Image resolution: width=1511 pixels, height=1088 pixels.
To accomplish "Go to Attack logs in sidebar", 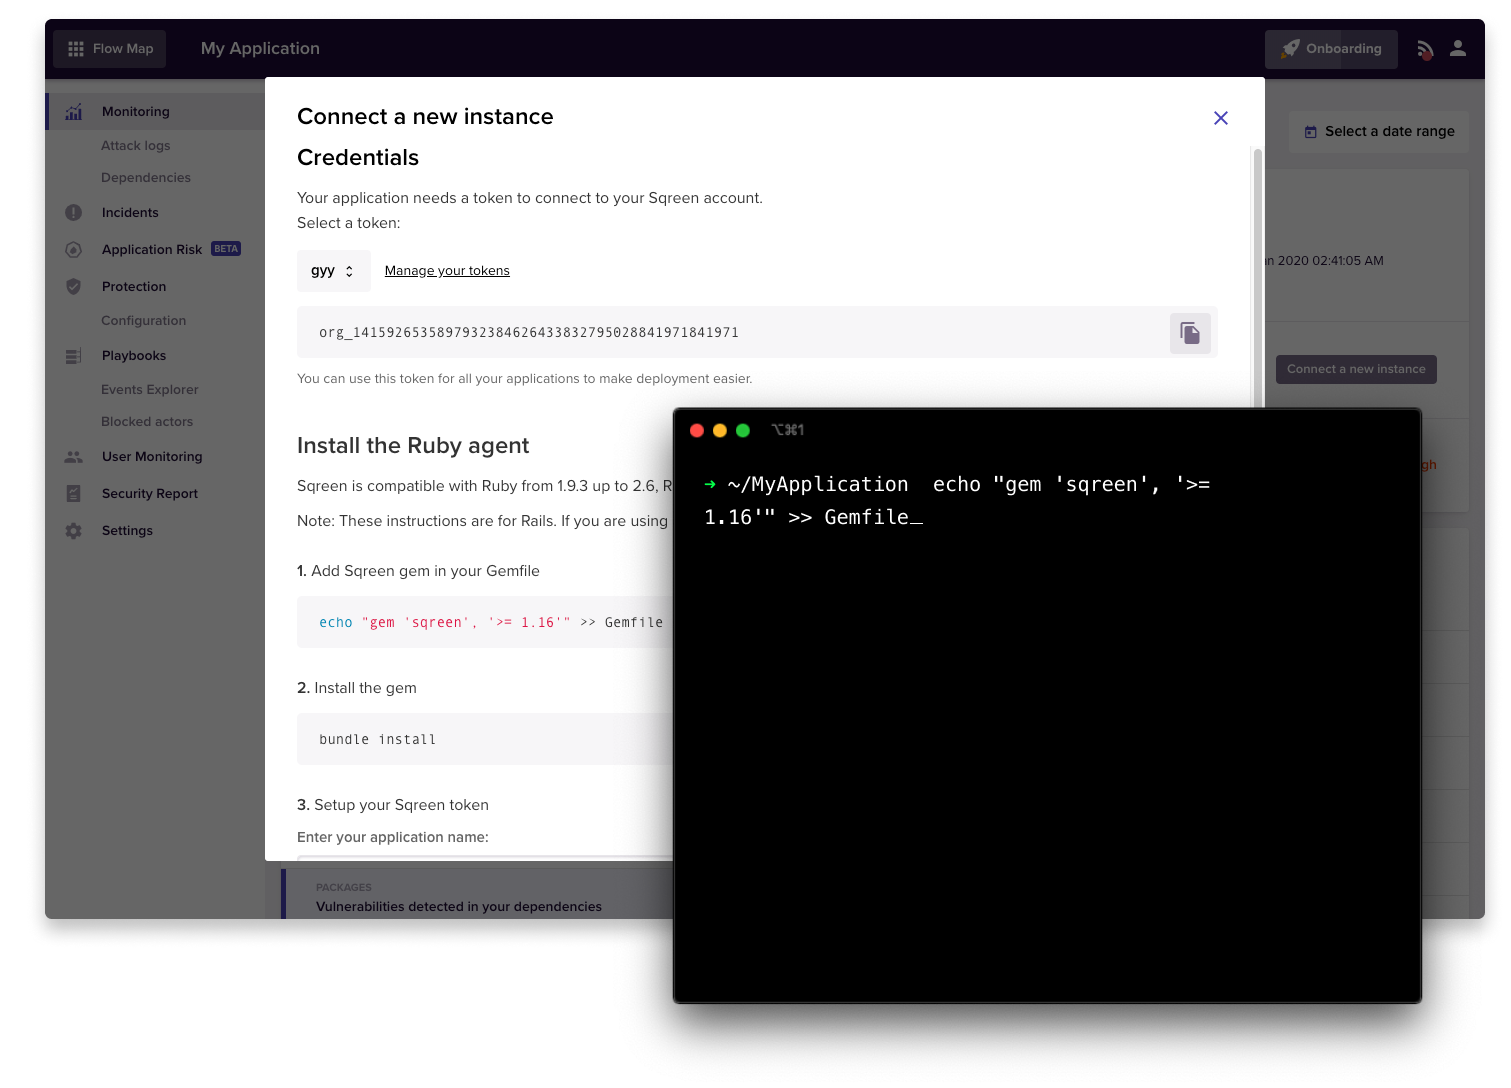I will click(136, 146).
